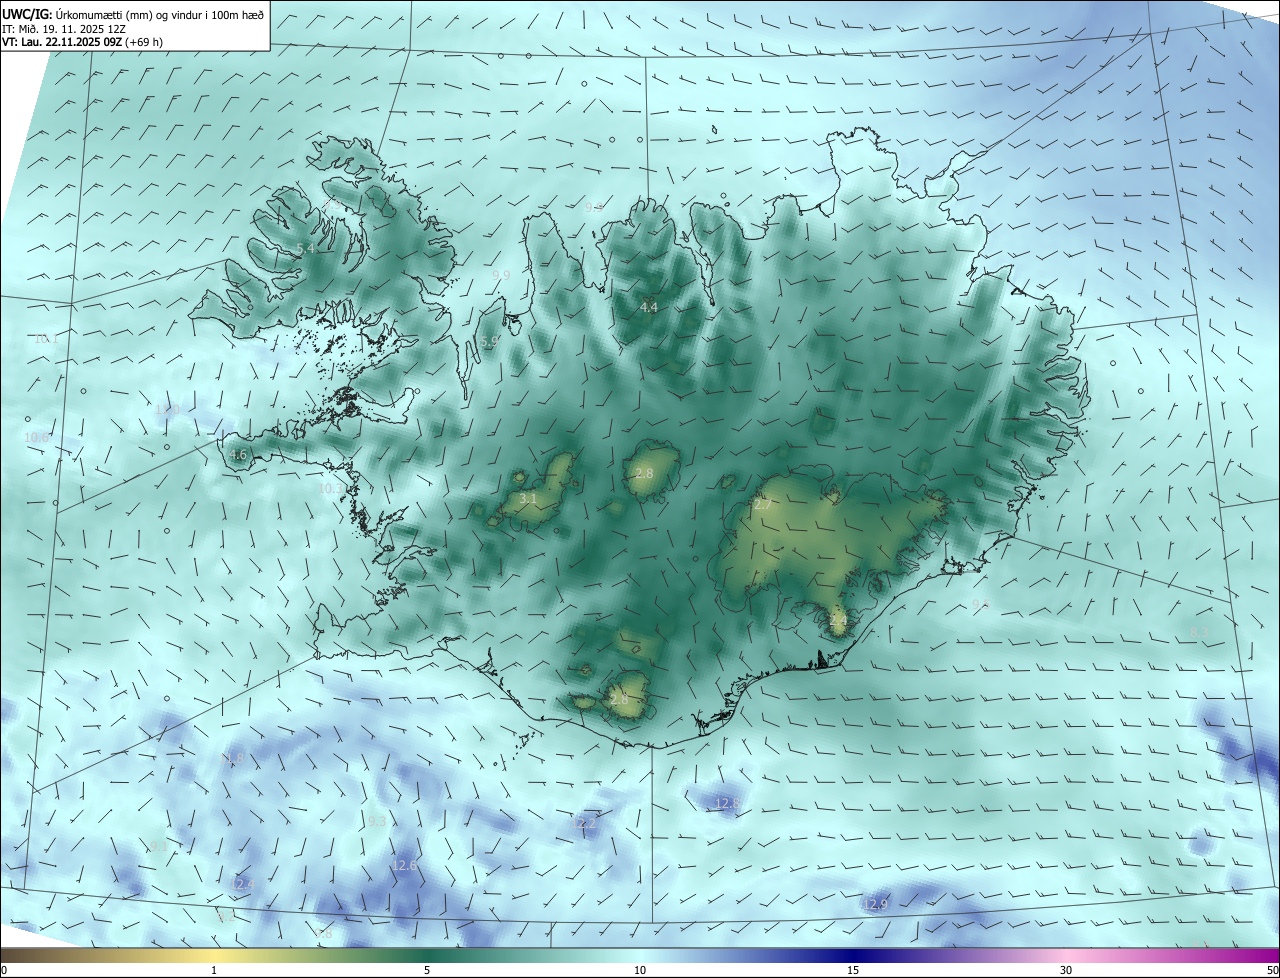Click the 9.1 value label in the southwest sea
Viewport: 1280px width, 978px height.
click(x=159, y=846)
